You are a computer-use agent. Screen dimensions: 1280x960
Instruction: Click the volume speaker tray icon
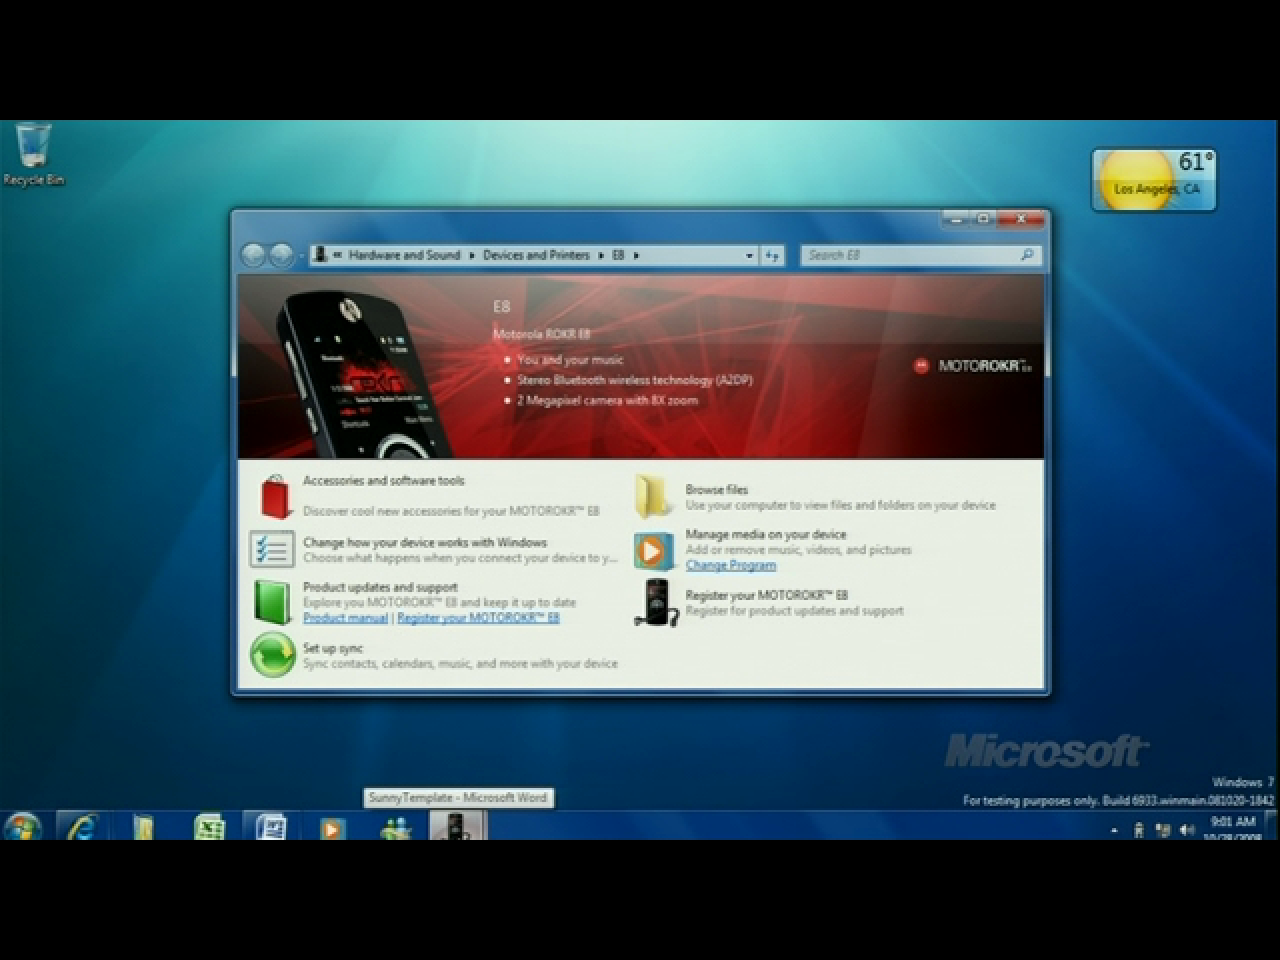pos(1187,830)
